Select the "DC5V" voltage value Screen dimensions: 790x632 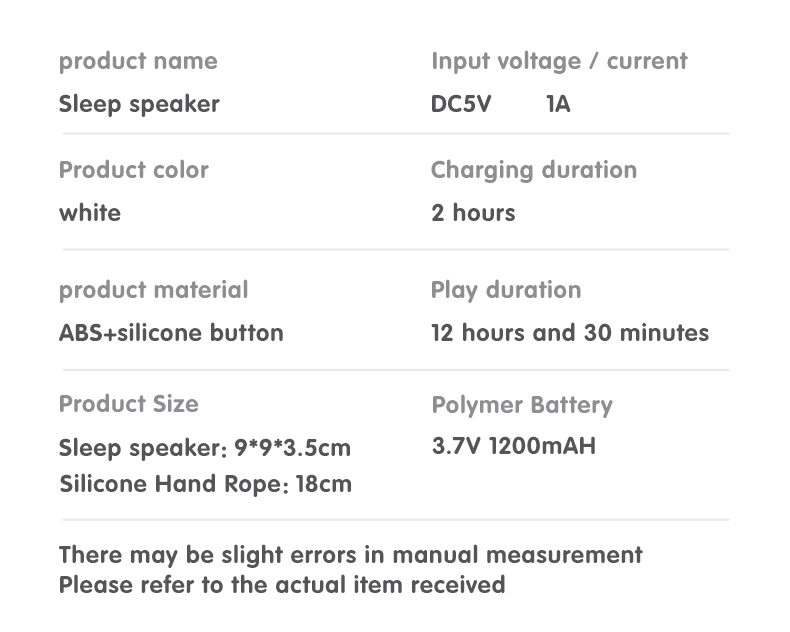[x=461, y=104]
